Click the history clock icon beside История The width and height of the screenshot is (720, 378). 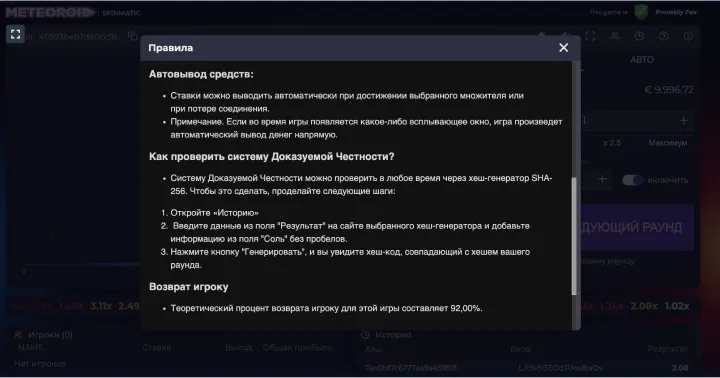(x=366, y=335)
